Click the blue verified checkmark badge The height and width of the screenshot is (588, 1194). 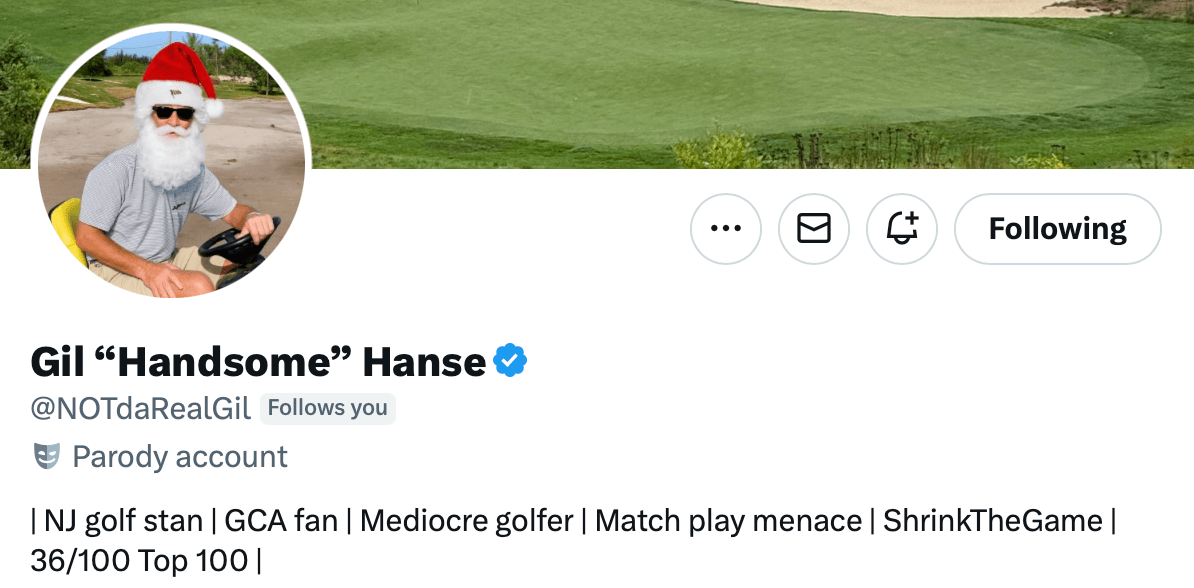(511, 361)
